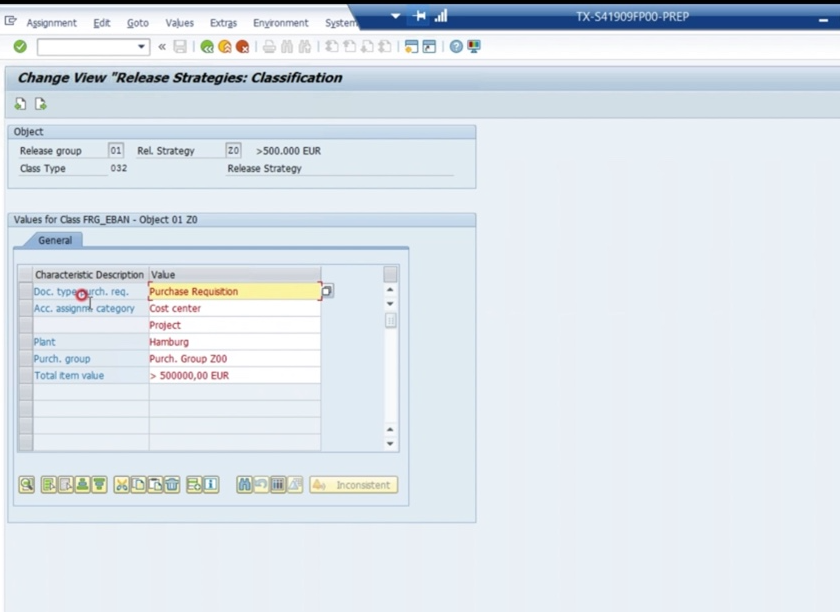
Task: Click the Save diskette icon
Action: pyautogui.click(x=180, y=47)
